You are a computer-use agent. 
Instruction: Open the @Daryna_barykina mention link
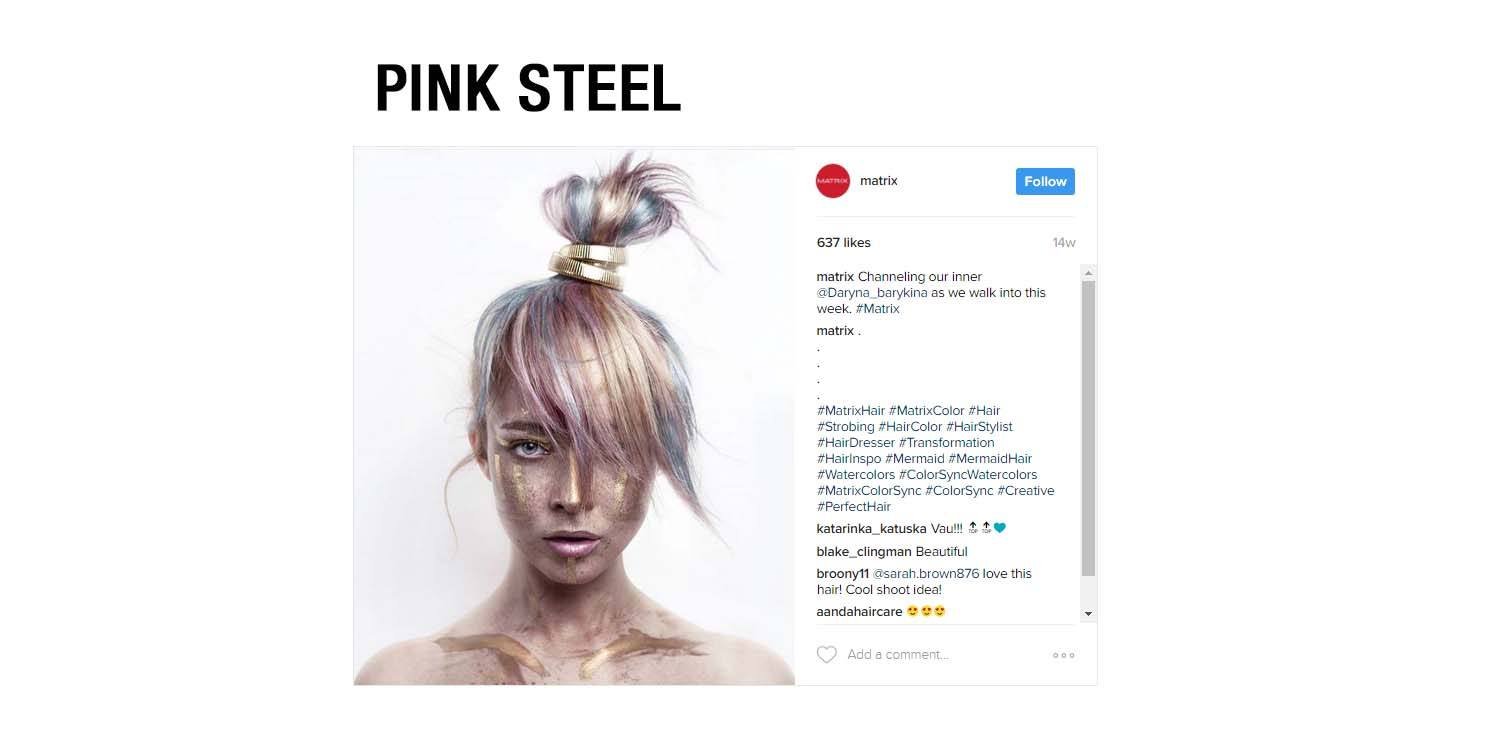pos(874,293)
